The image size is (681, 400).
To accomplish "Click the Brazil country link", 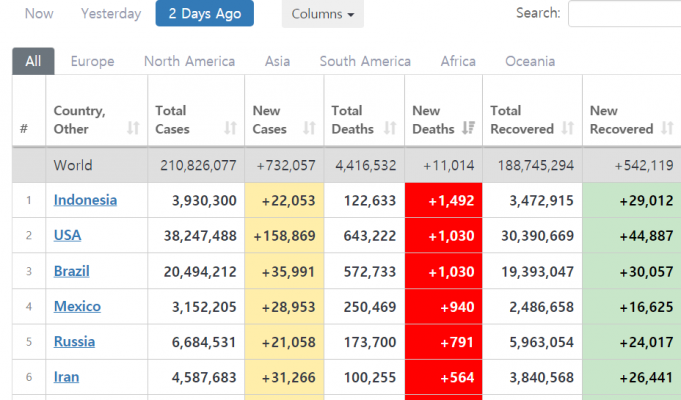I will [72, 271].
